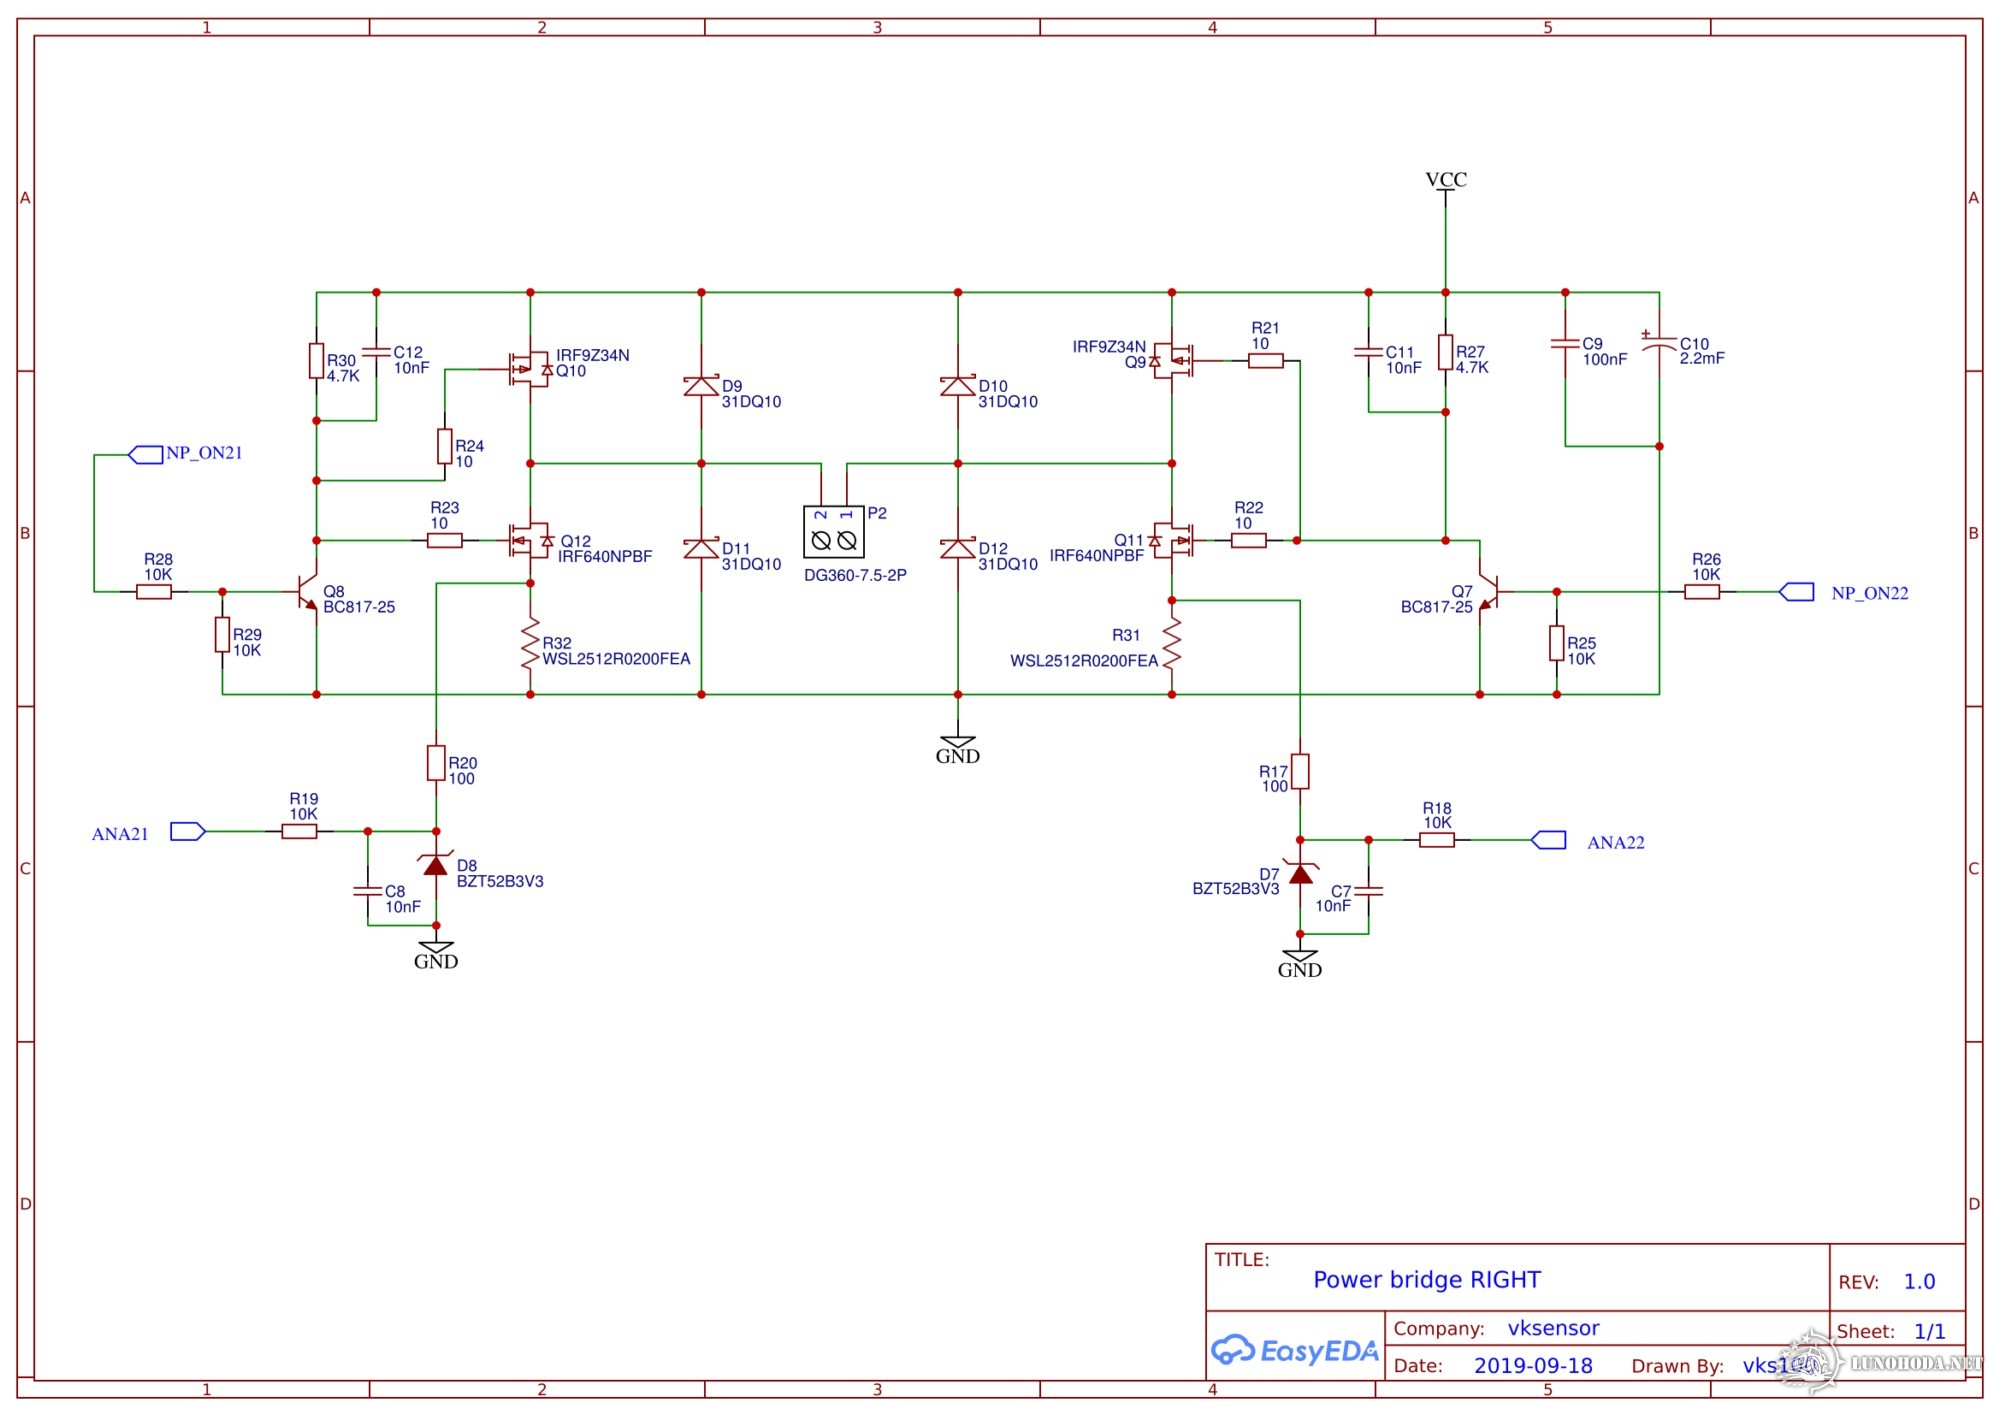
Task: Click the vksensor company field
Action: [1553, 1328]
